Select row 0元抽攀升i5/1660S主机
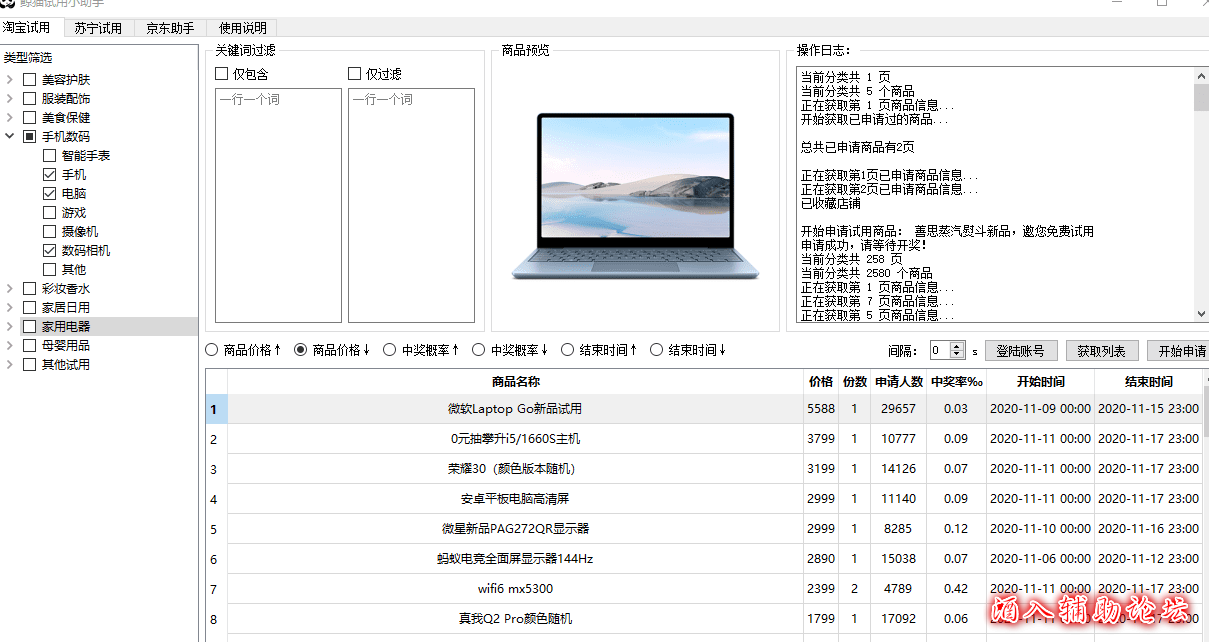This screenshot has width=1209, height=642. click(704, 439)
